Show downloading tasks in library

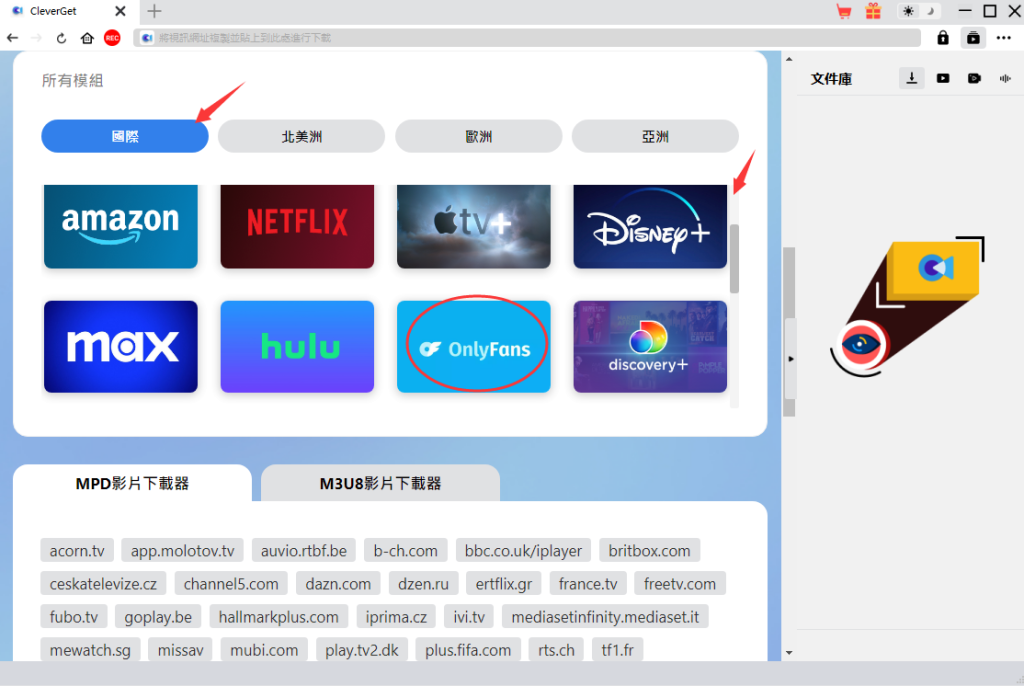coord(912,78)
